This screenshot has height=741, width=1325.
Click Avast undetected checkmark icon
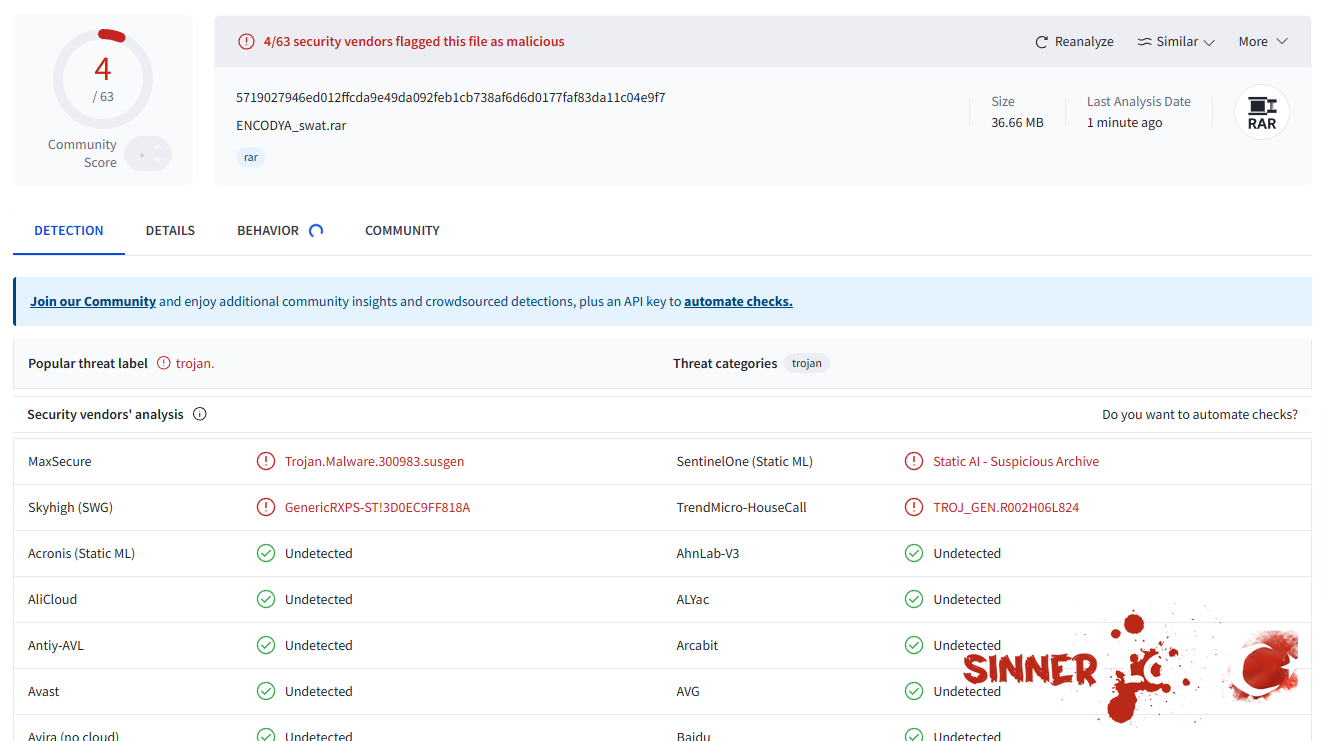[x=266, y=692]
